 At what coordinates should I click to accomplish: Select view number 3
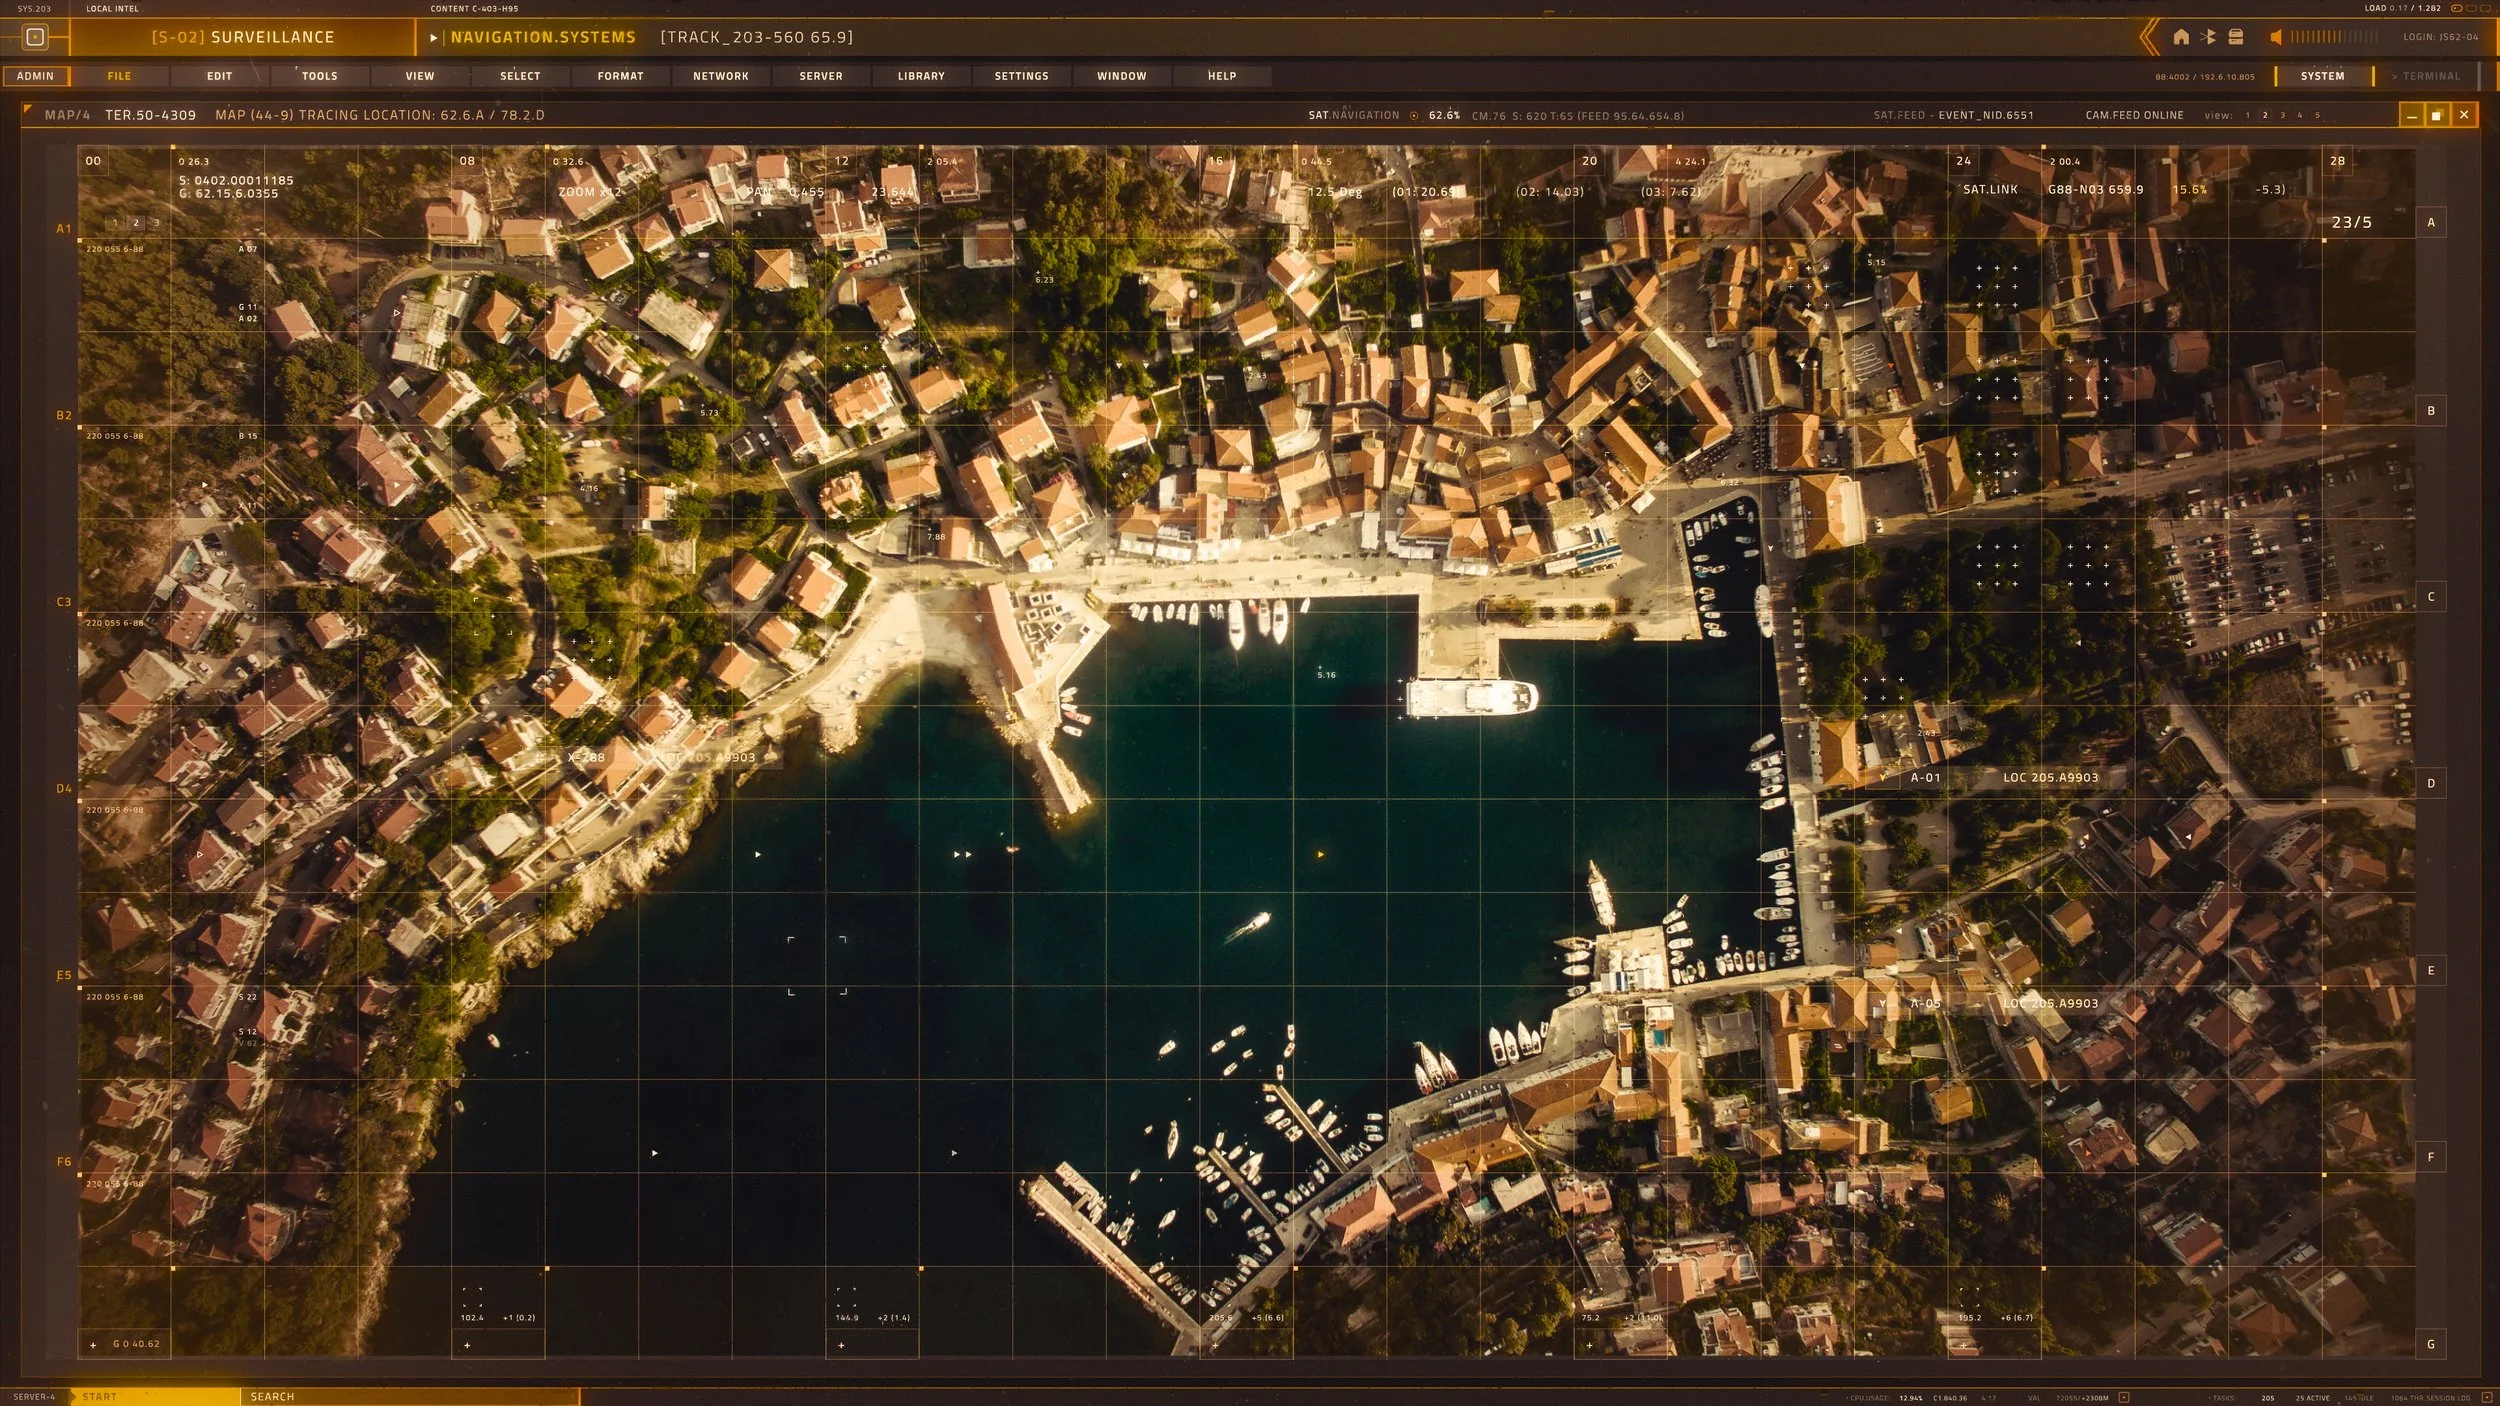[x=2282, y=115]
